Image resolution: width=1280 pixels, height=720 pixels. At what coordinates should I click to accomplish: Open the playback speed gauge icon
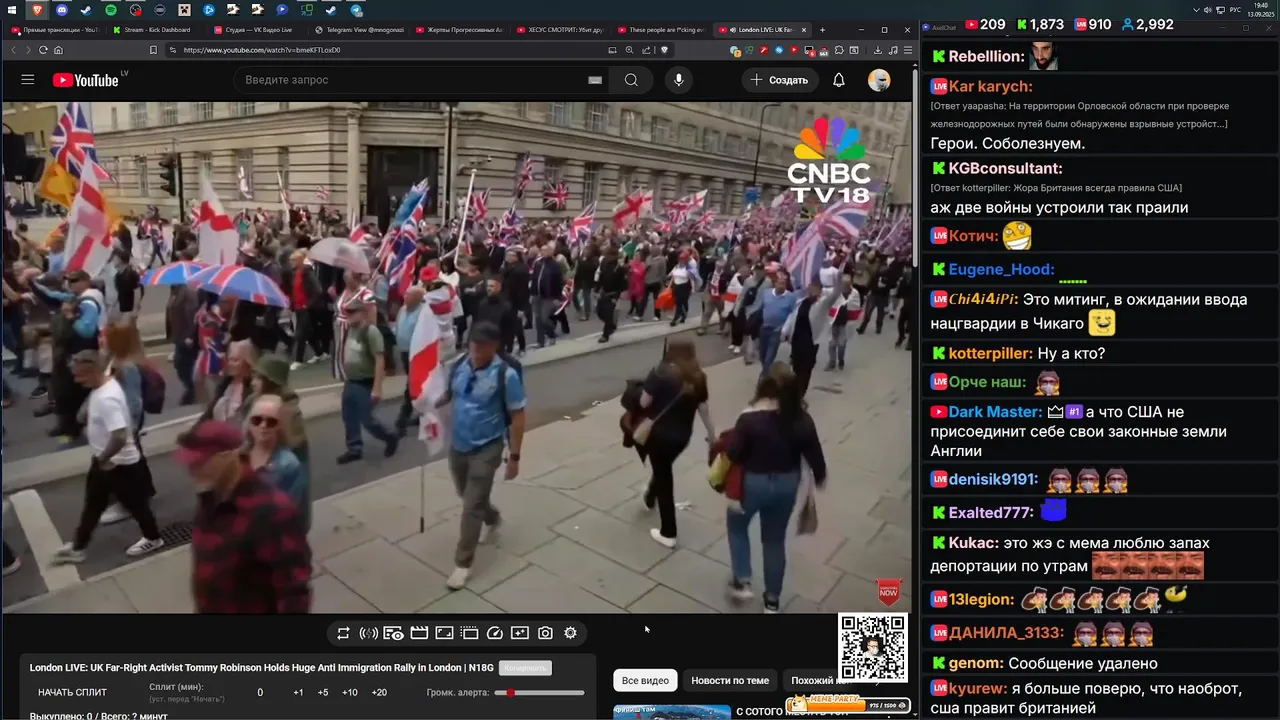point(495,633)
